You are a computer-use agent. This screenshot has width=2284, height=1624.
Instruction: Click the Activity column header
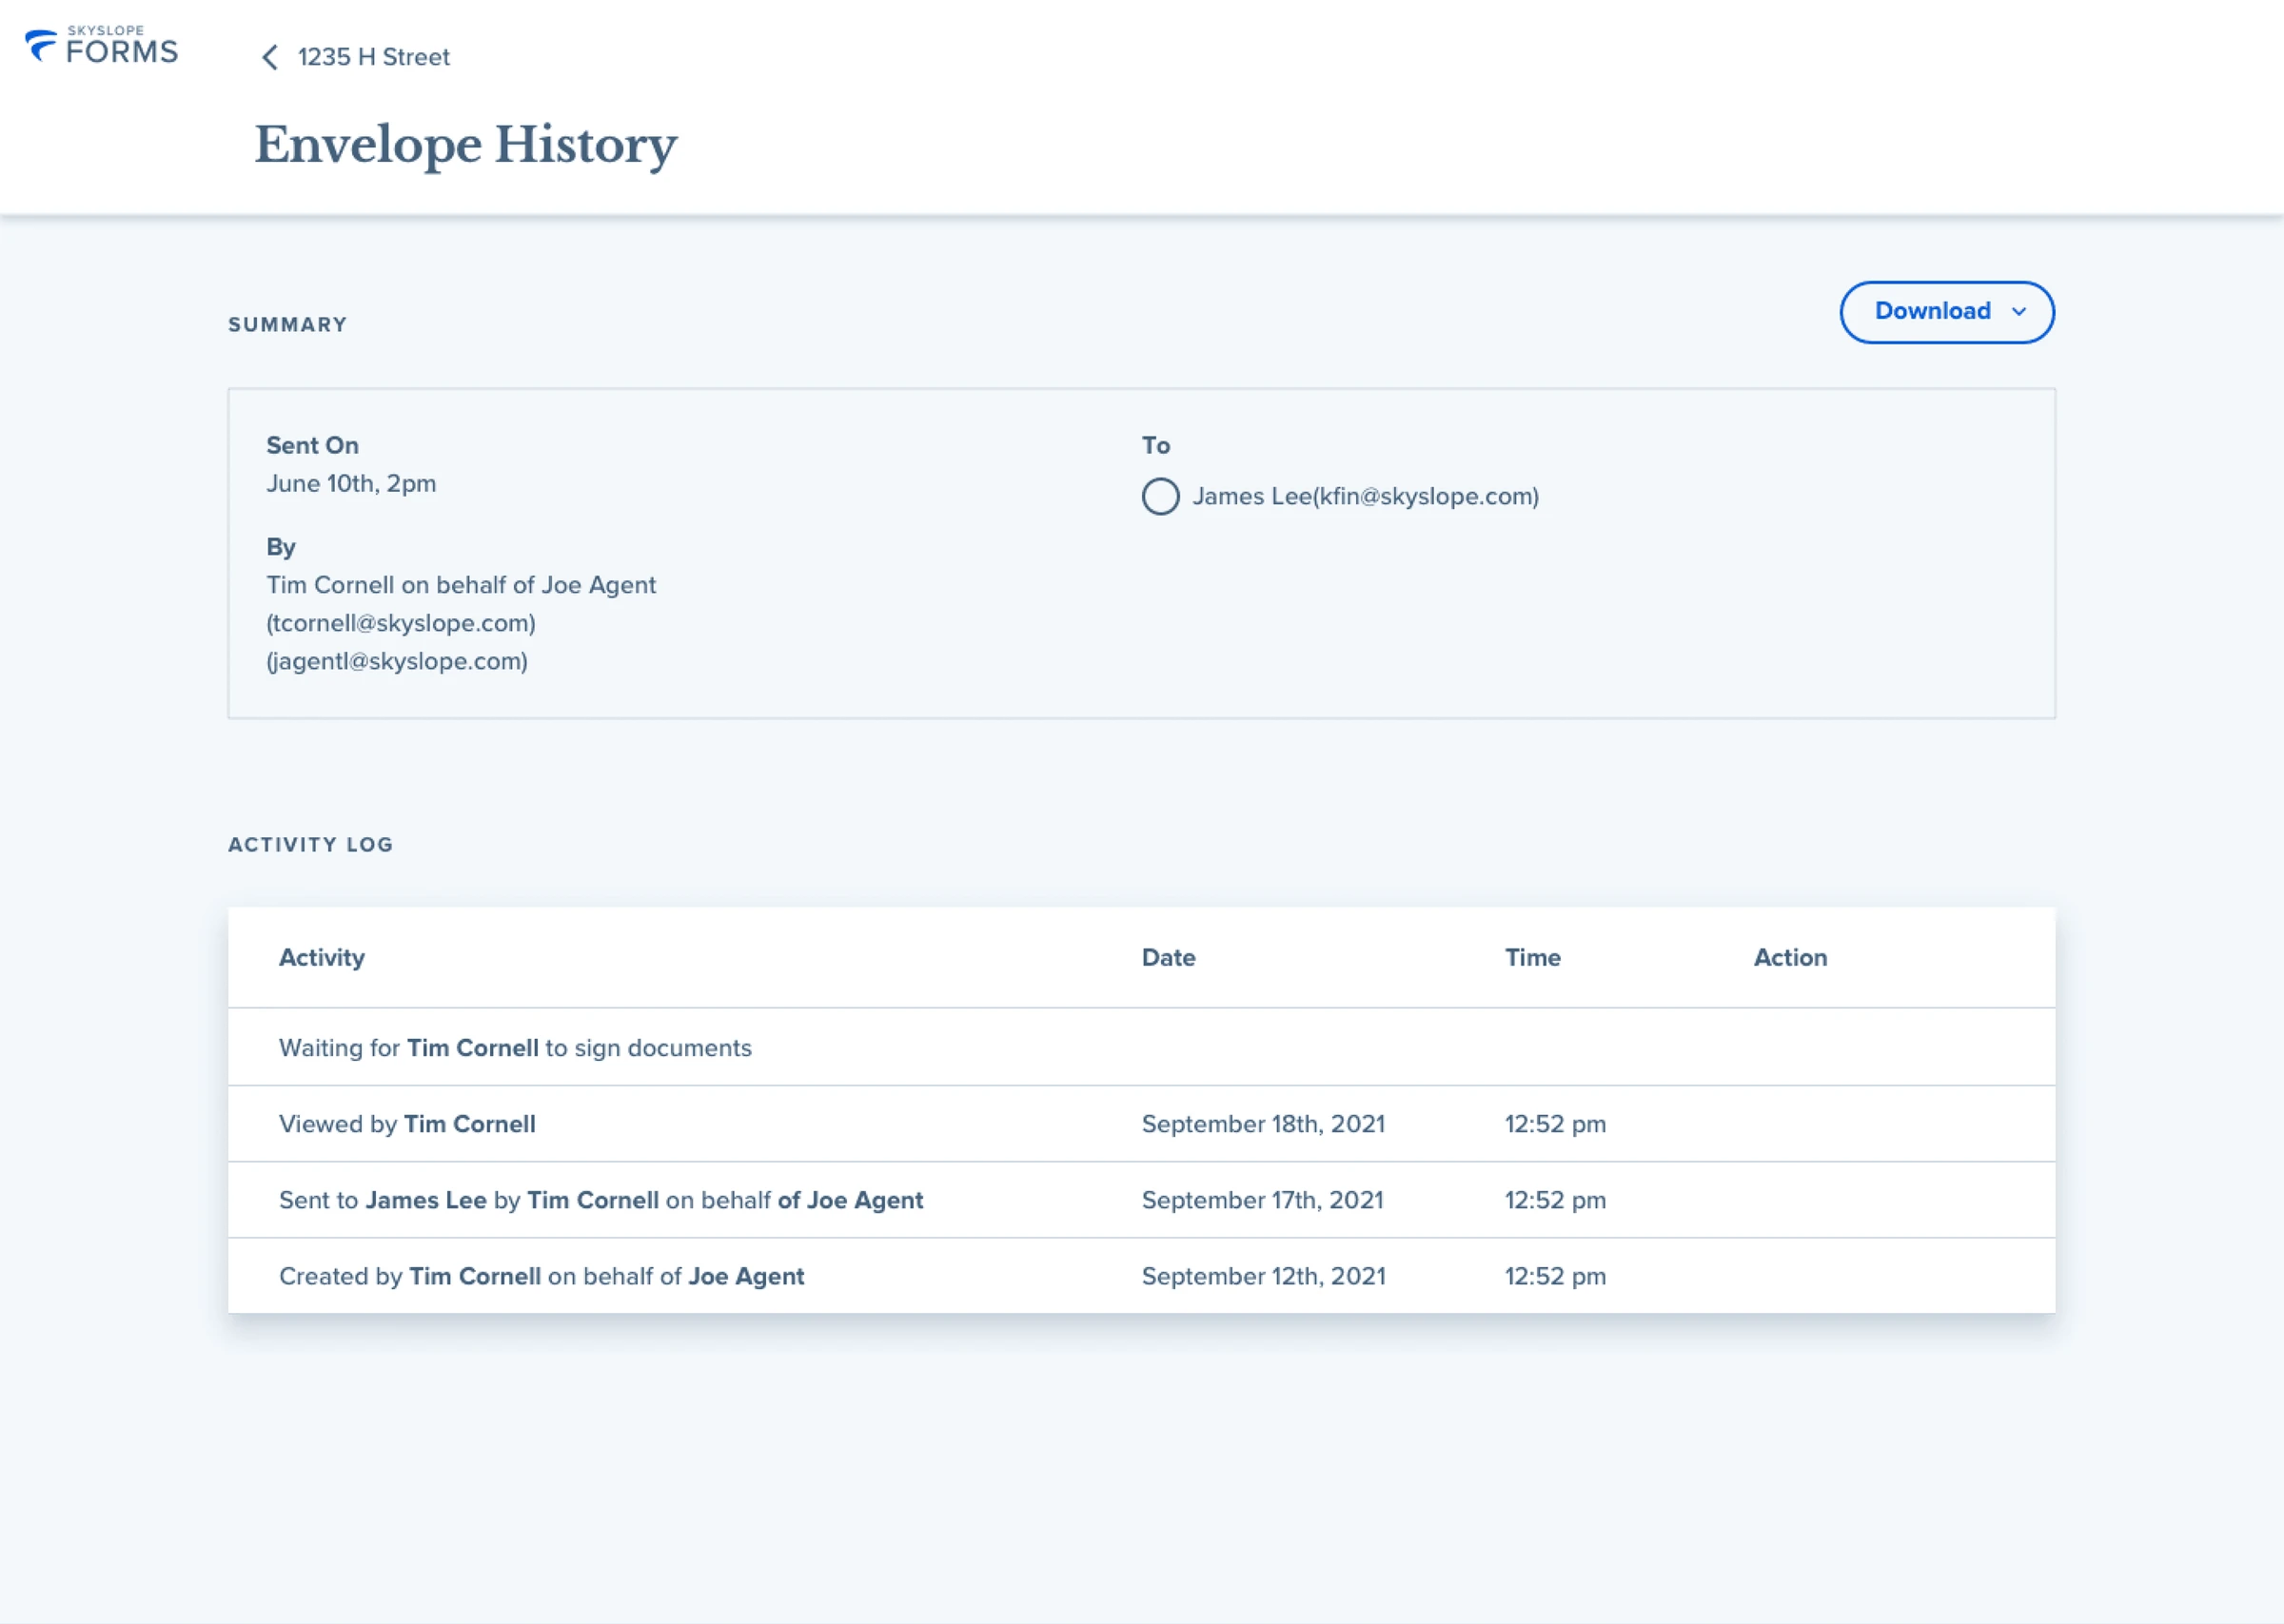[x=322, y=958]
